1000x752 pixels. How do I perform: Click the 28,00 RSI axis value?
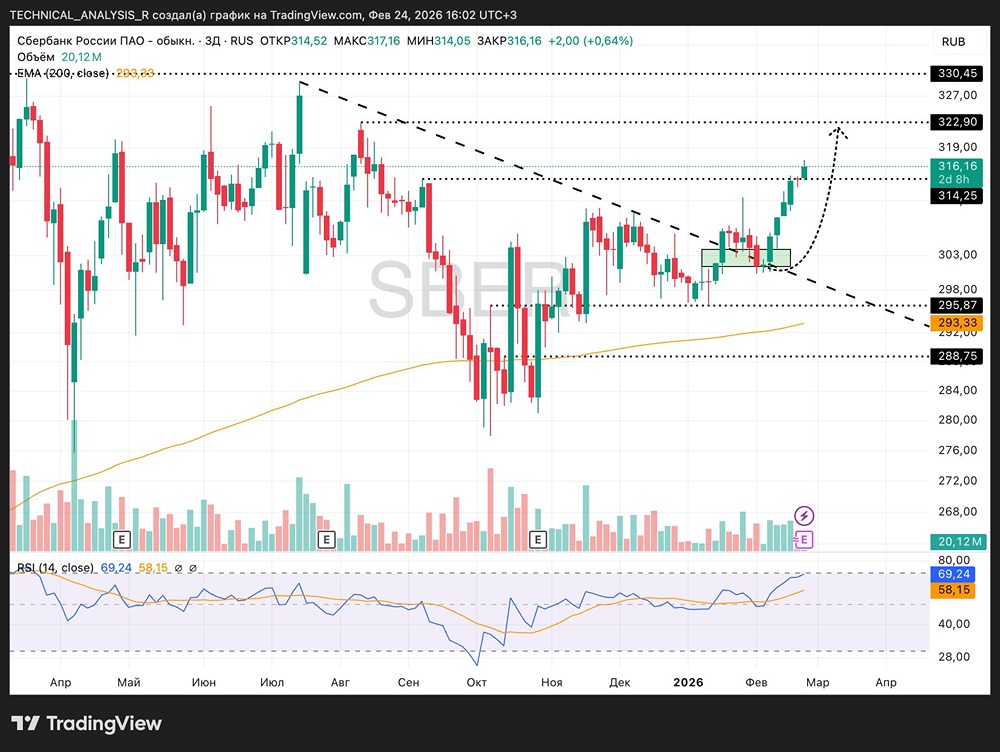tap(954, 656)
